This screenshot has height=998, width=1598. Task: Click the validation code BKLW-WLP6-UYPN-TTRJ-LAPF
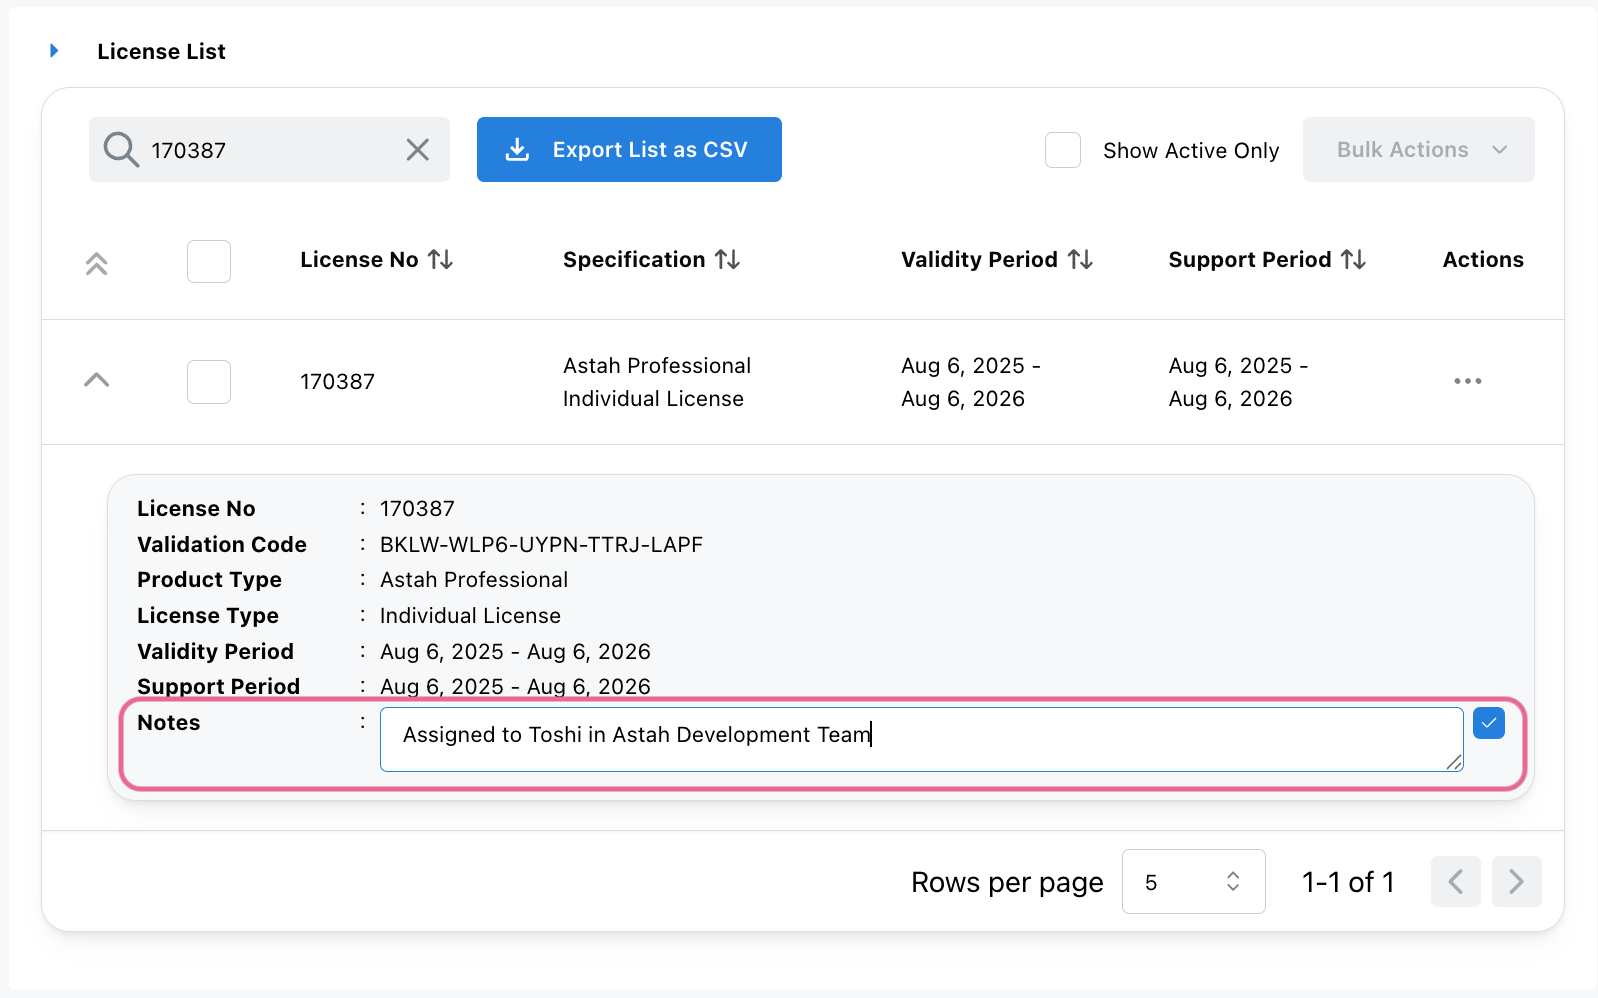(541, 545)
